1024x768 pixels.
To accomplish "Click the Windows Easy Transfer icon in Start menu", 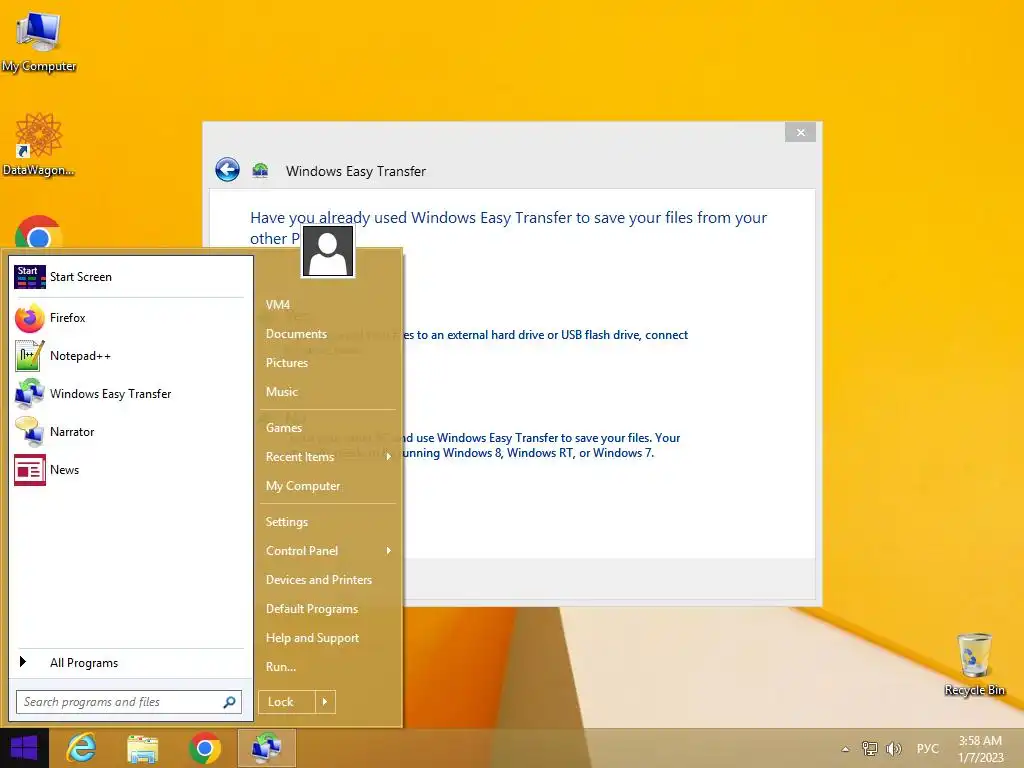I will [29, 394].
